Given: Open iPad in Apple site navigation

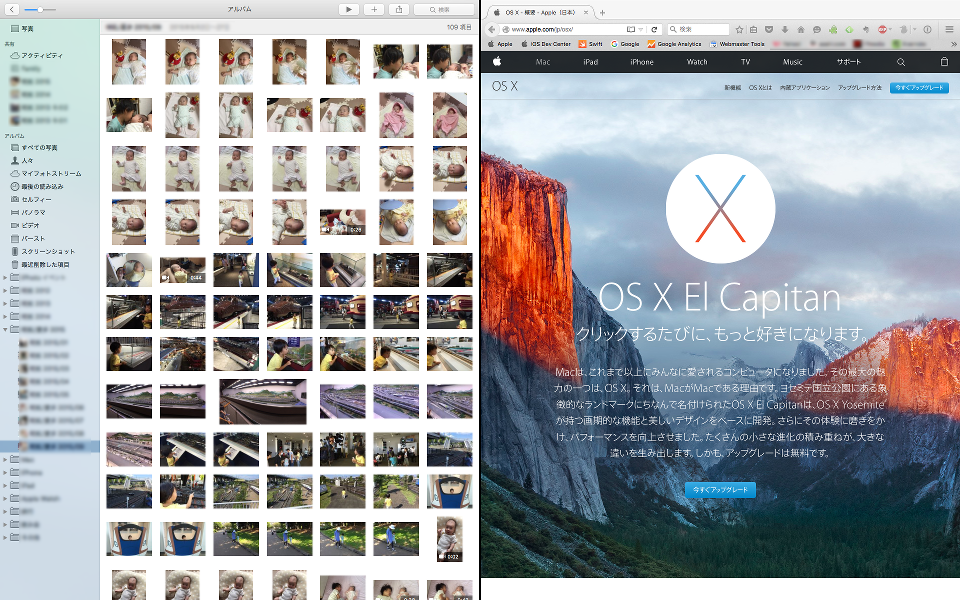Looking at the screenshot, I should (x=590, y=62).
